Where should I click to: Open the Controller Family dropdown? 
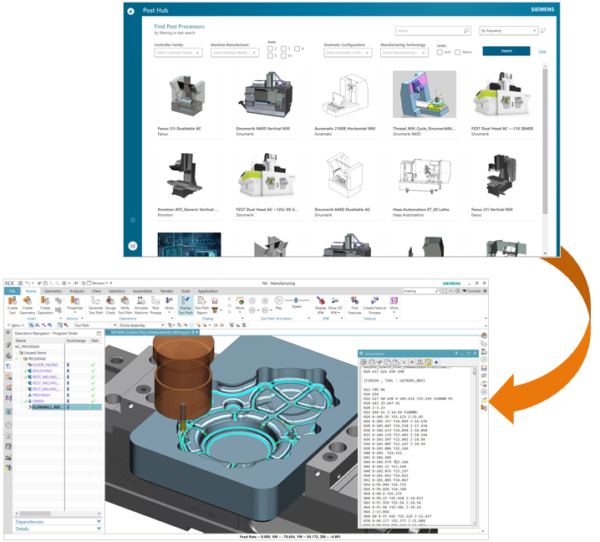point(178,52)
